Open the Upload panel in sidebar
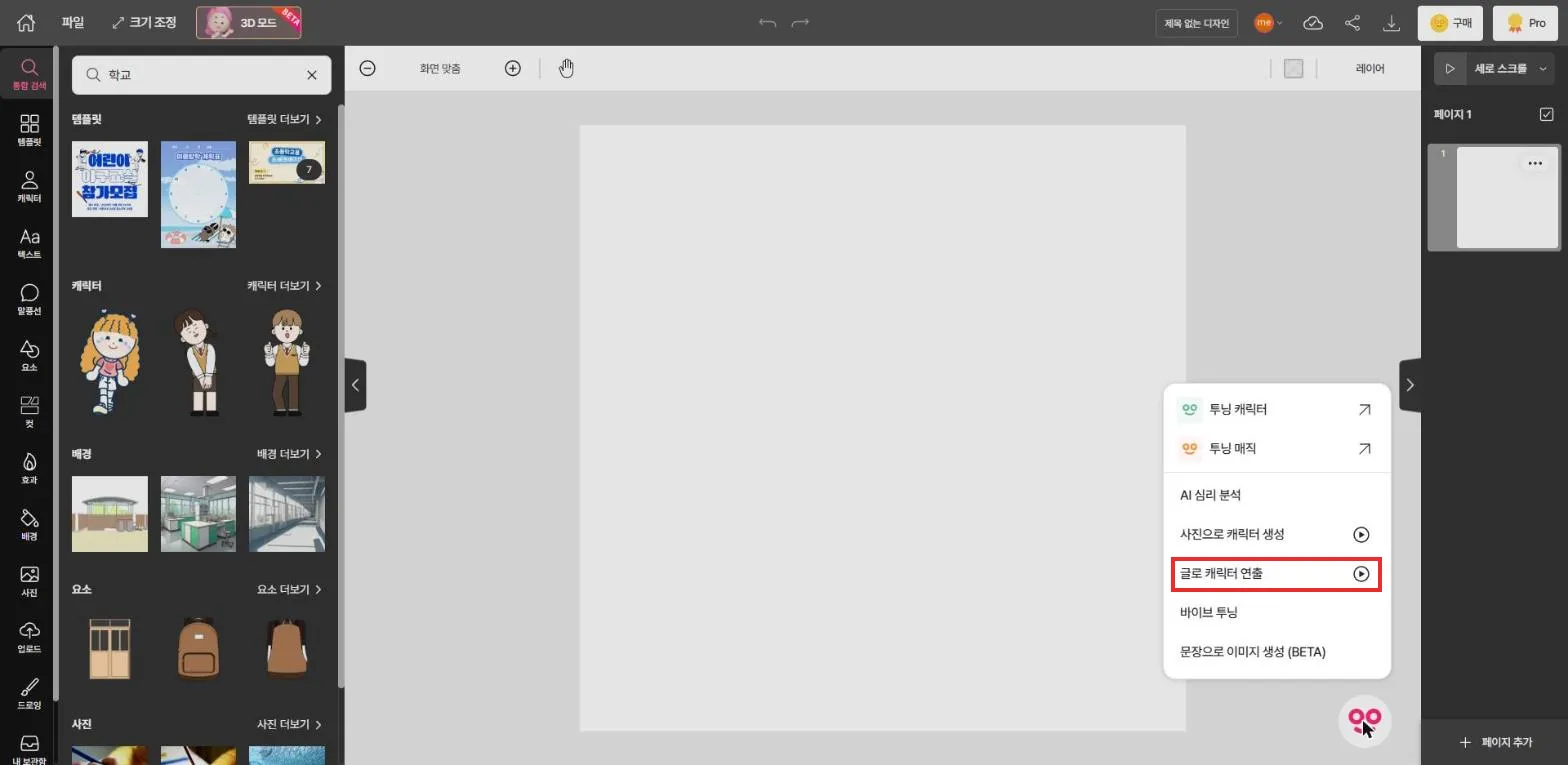 pos(29,637)
